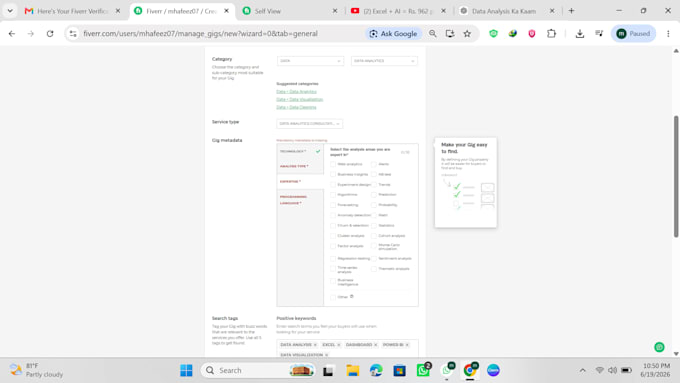
Task: Check the Algorithms checkbox
Action: (x=333, y=195)
